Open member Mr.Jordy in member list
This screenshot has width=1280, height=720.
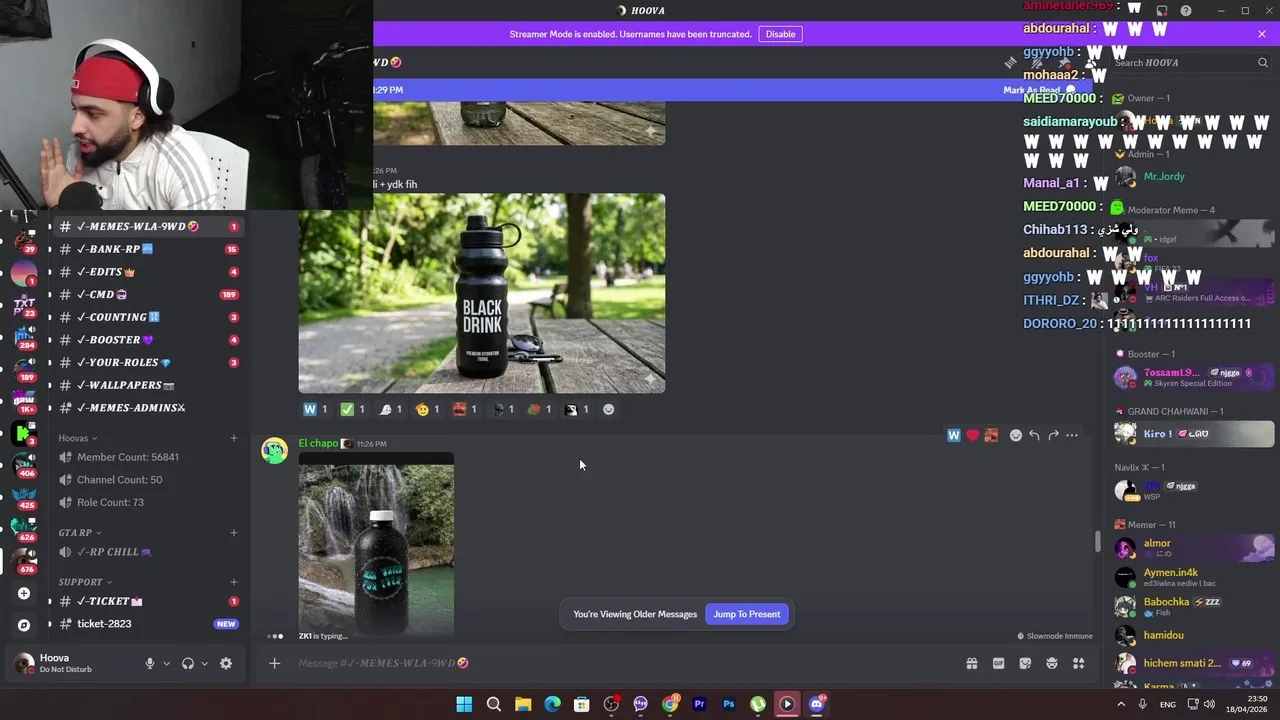pyautogui.click(x=1190, y=177)
